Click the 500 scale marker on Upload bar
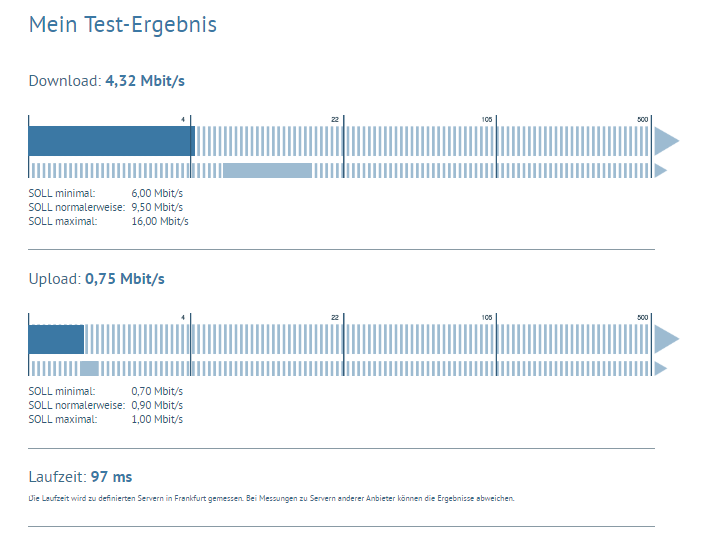The width and height of the screenshot is (705, 533). (x=643, y=317)
